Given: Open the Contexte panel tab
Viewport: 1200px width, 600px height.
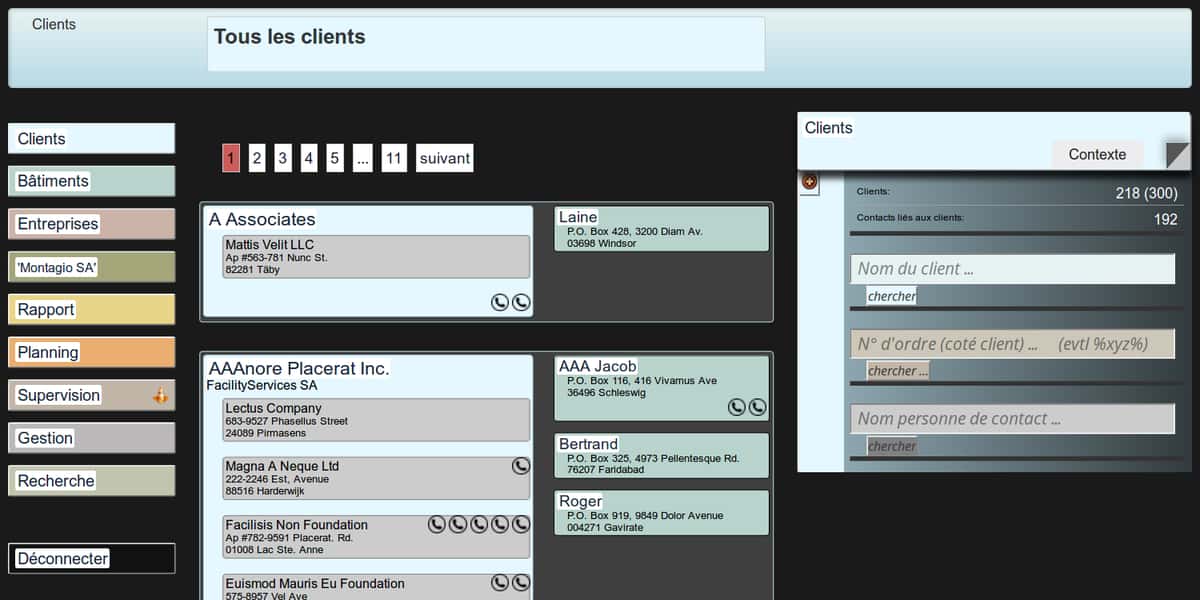Looking at the screenshot, I should click(x=1097, y=154).
